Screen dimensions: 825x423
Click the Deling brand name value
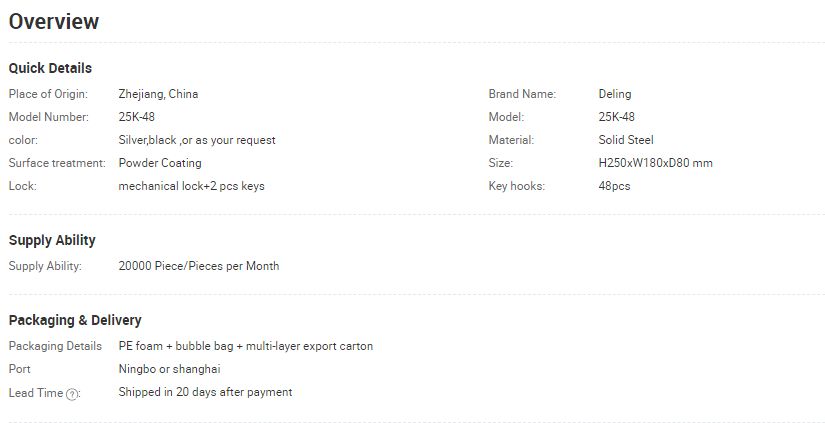(615, 94)
